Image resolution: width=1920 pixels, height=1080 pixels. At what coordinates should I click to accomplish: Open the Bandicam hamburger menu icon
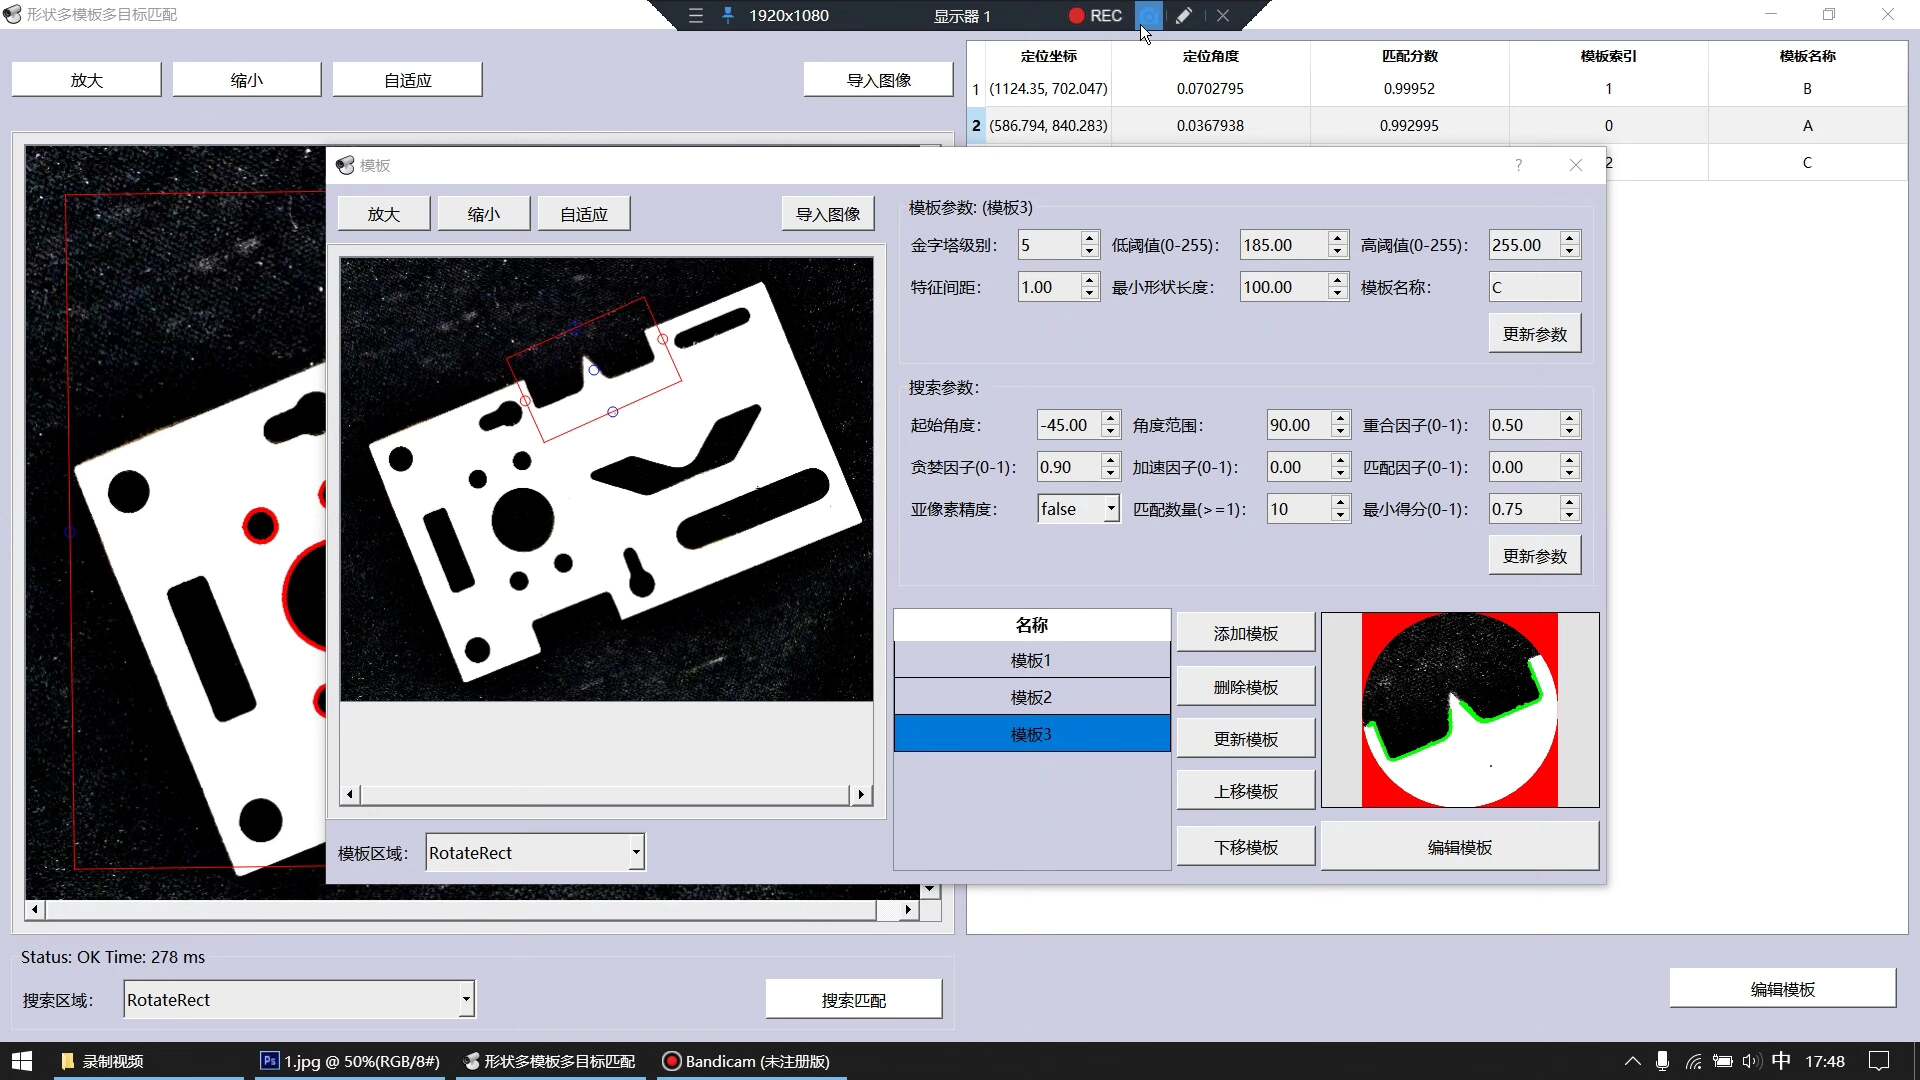[696, 15]
